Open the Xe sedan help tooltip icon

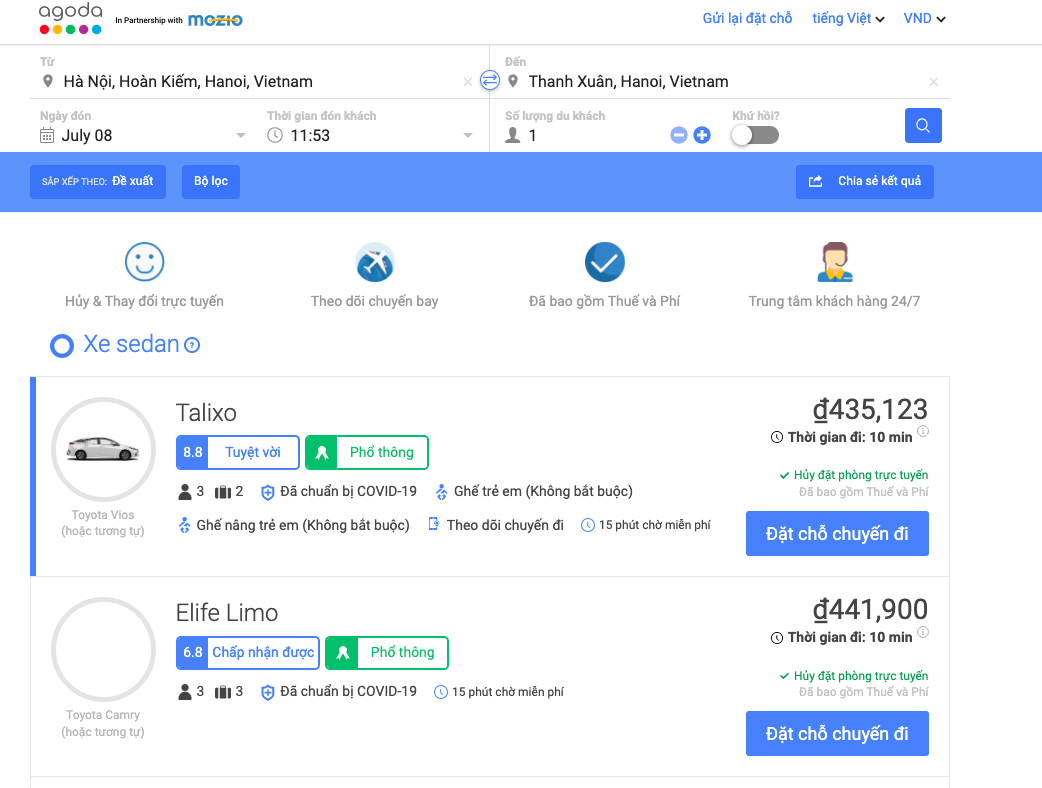click(192, 345)
